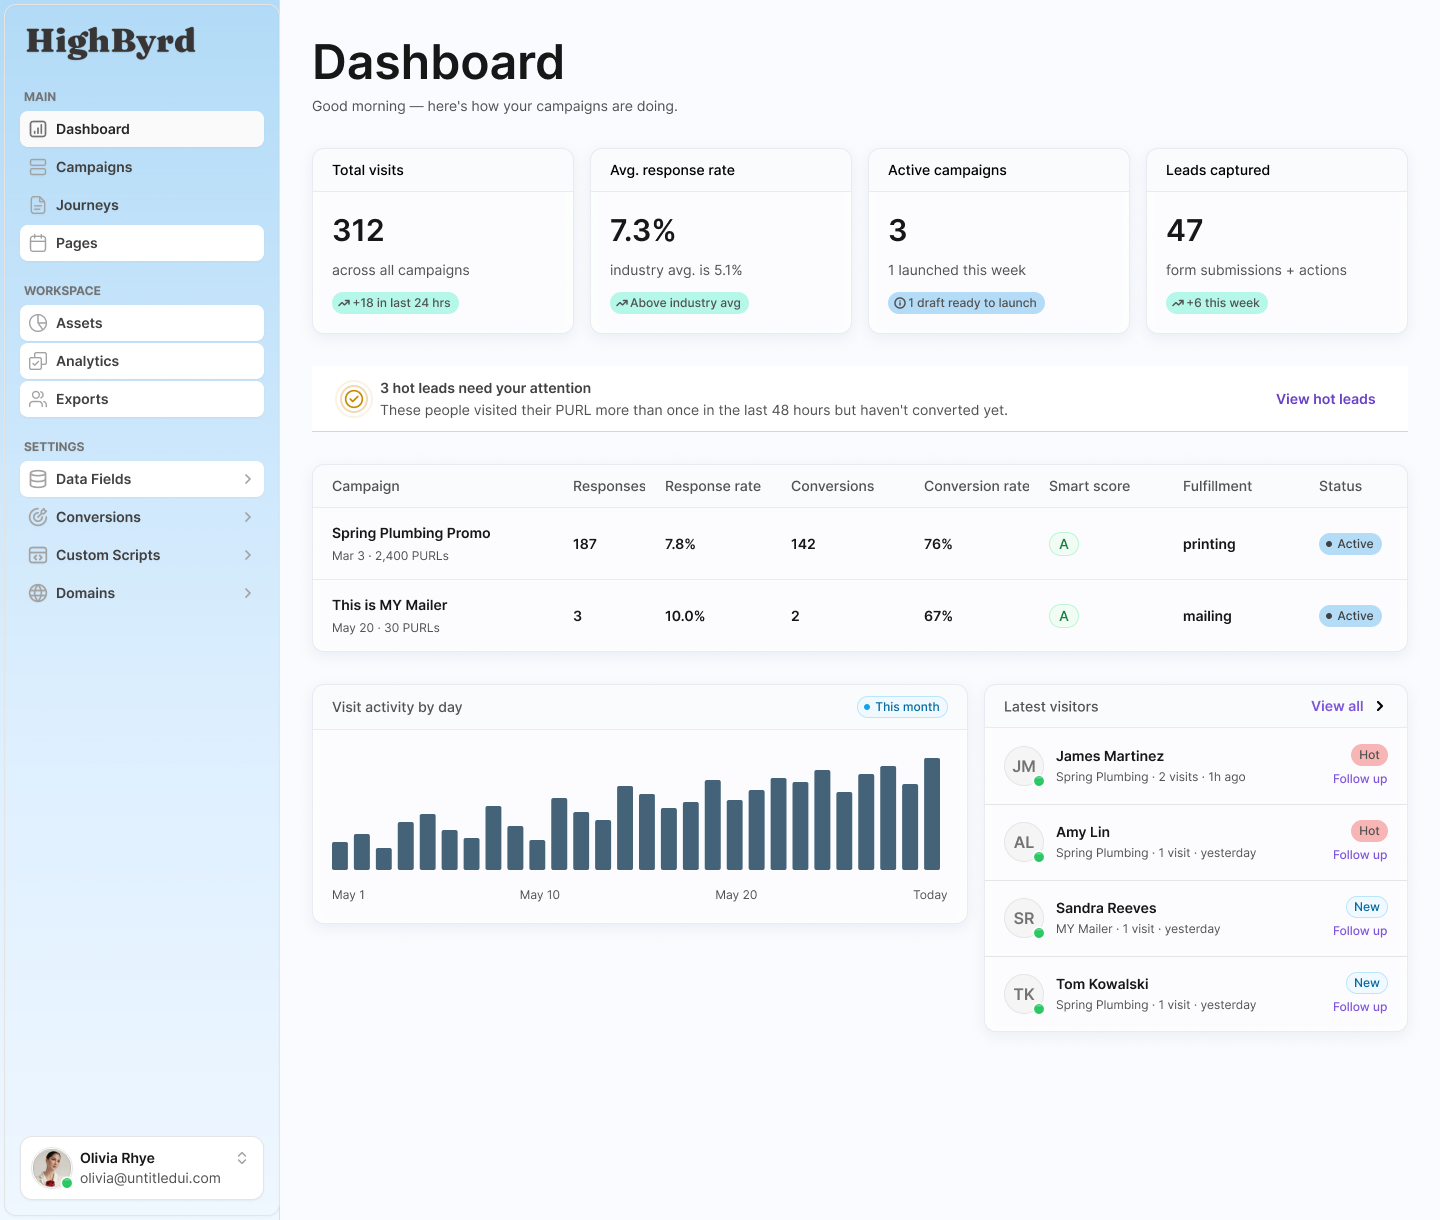Follow up with James Martinez
1440x1220 pixels.
(1360, 779)
